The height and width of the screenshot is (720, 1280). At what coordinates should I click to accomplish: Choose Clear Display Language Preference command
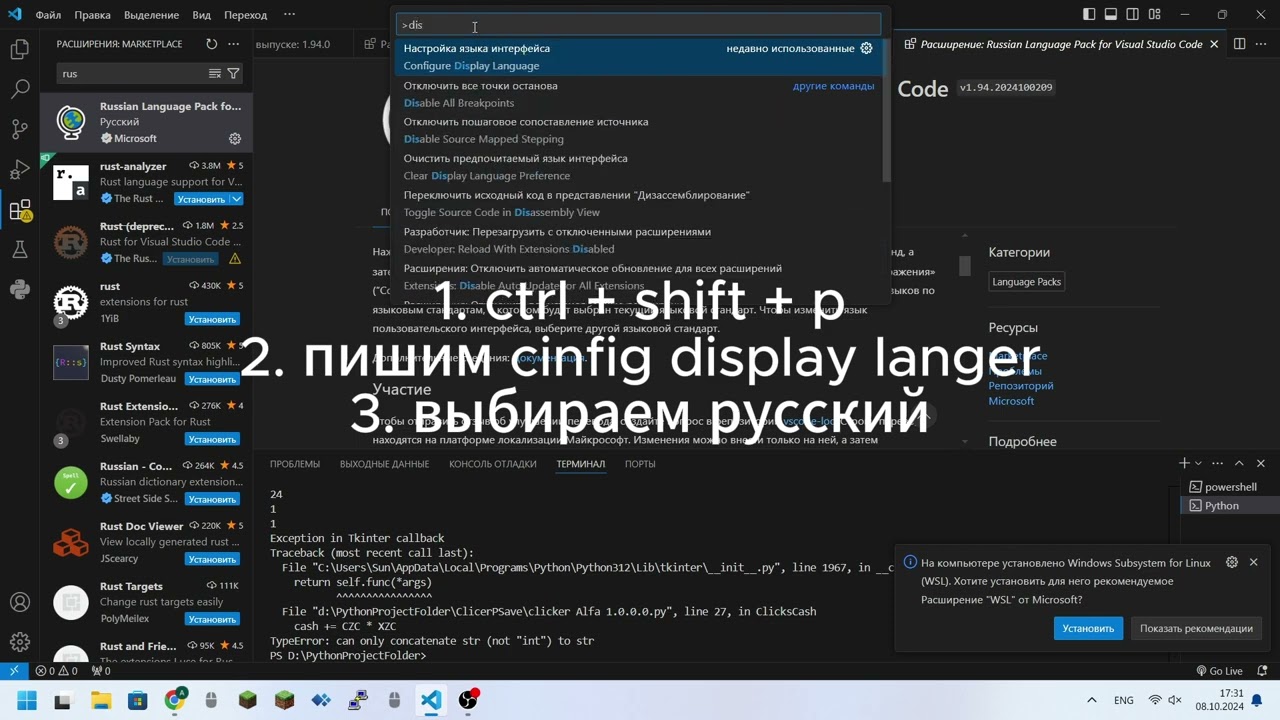click(x=638, y=167)
